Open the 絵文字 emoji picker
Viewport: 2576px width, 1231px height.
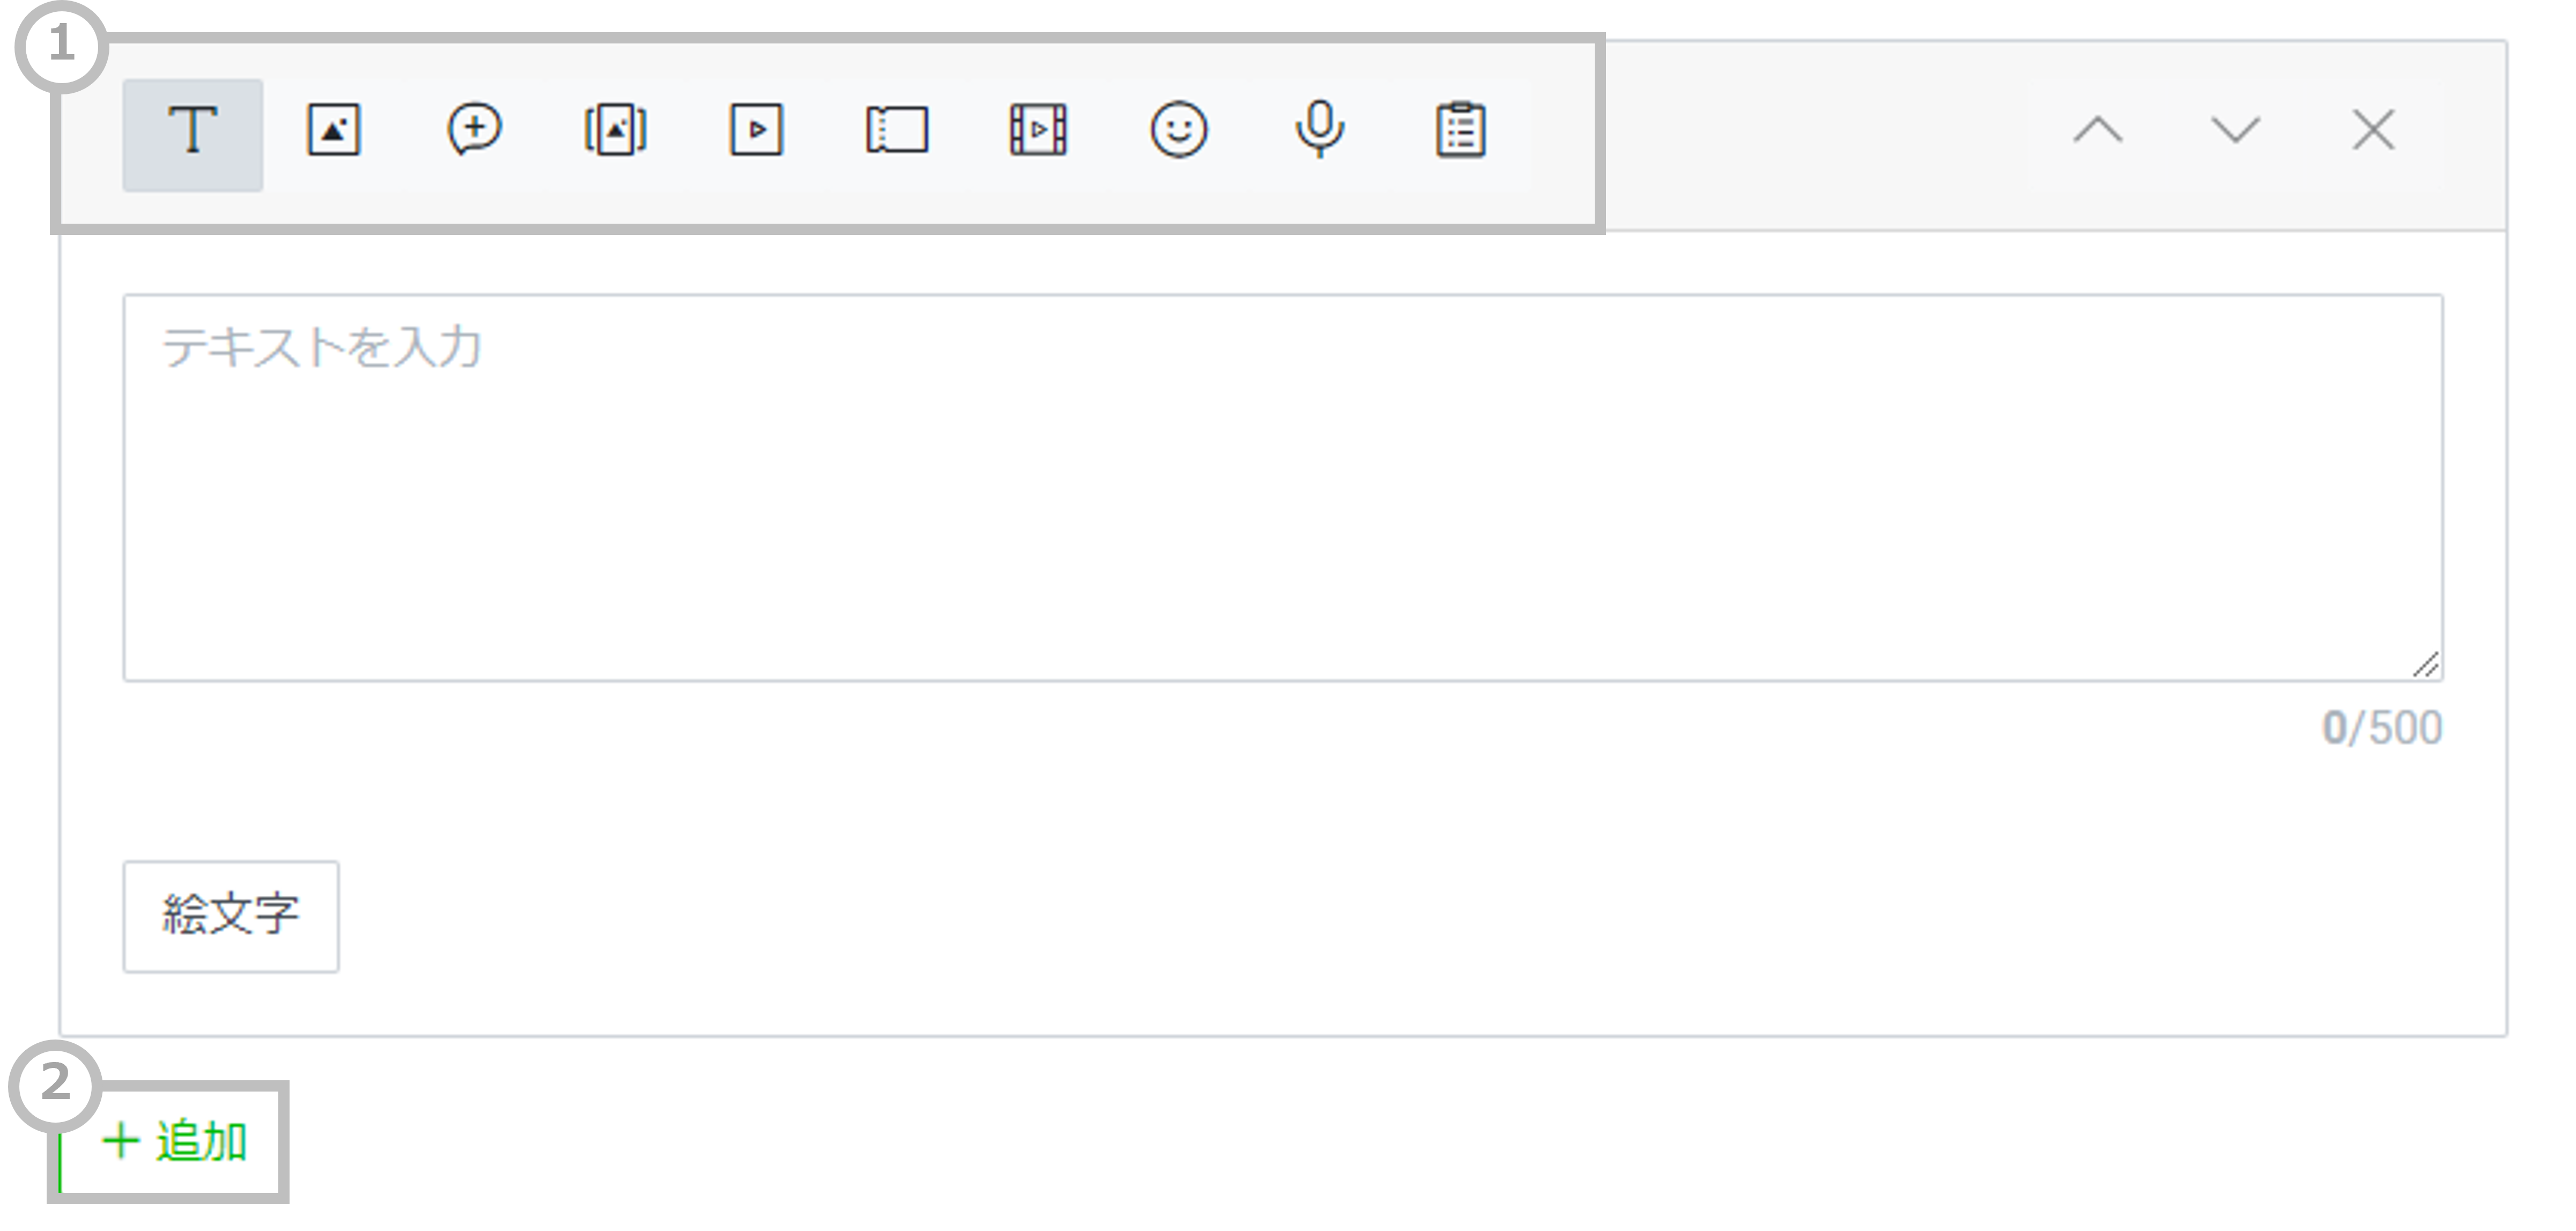pos(231,916)
